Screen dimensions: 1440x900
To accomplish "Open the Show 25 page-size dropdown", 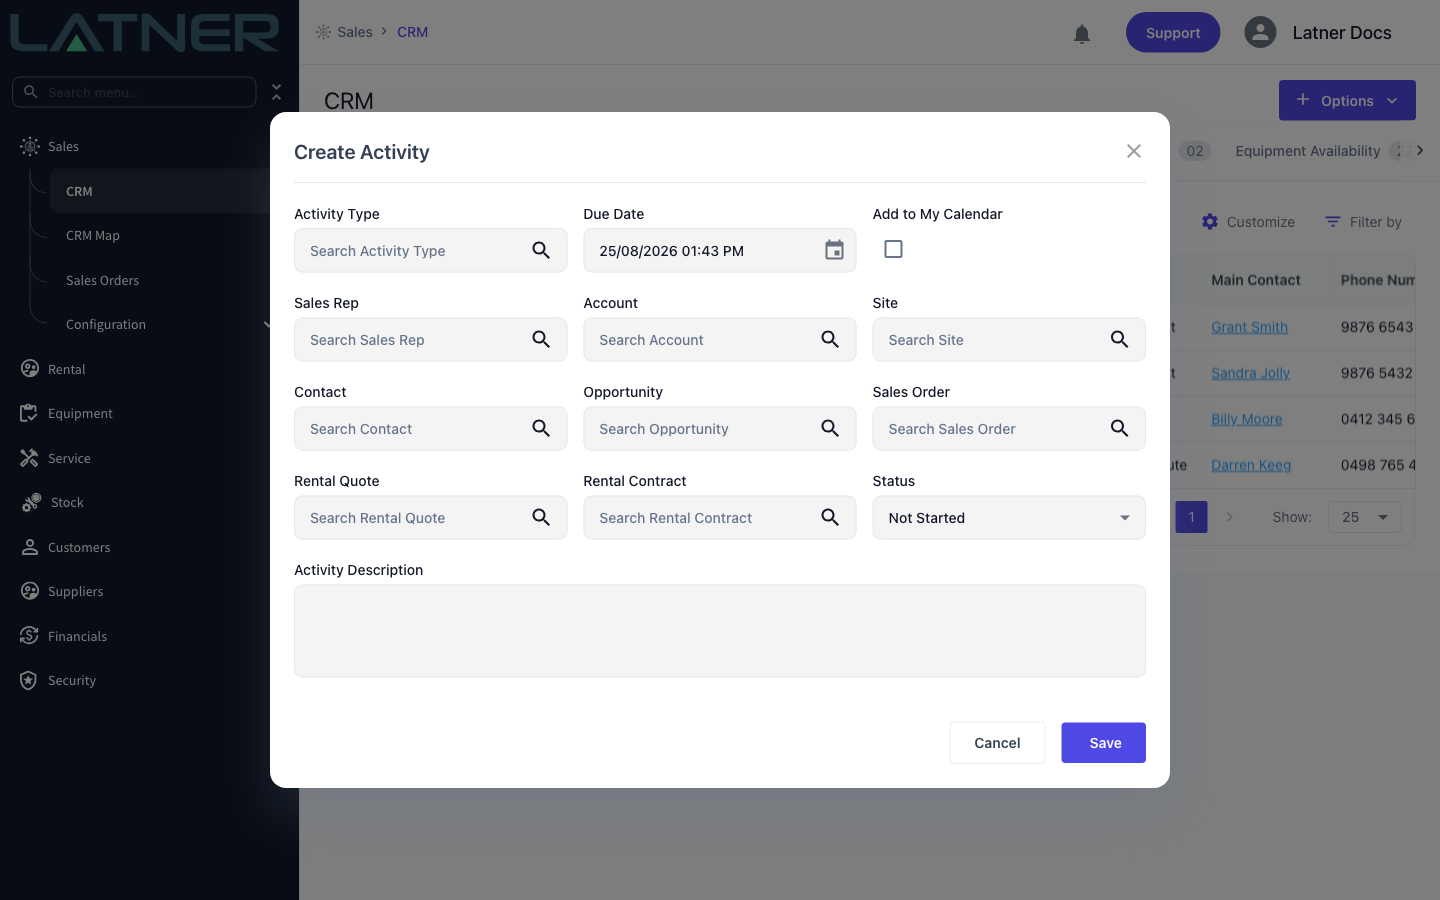I will [1365, 517].
